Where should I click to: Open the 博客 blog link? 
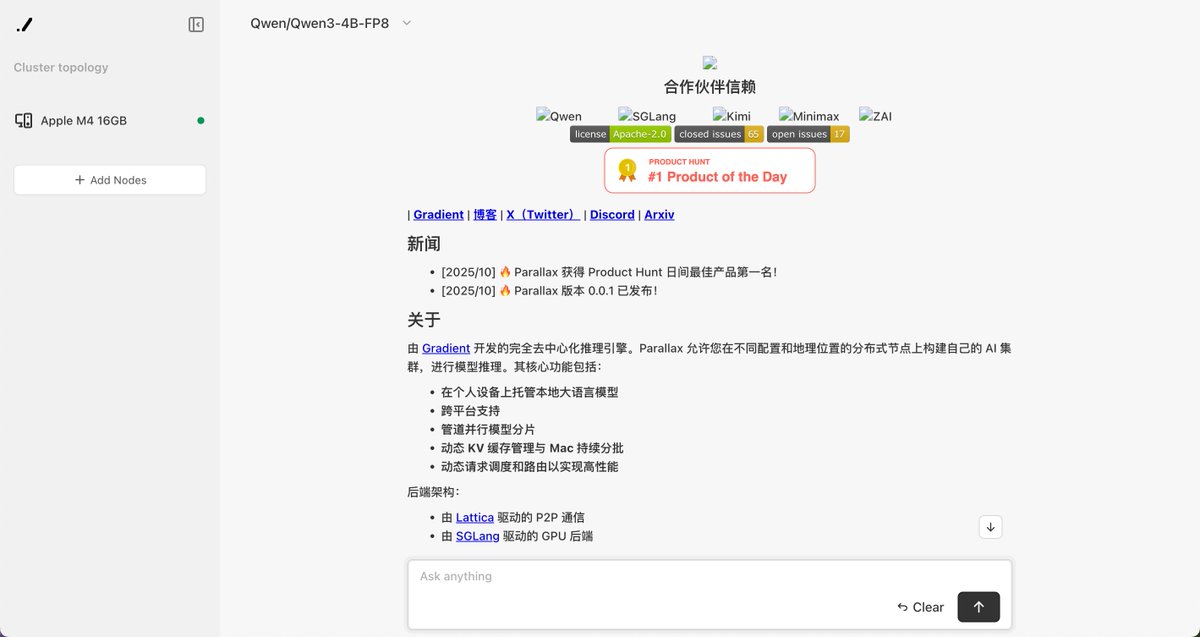tap(484, 214)
